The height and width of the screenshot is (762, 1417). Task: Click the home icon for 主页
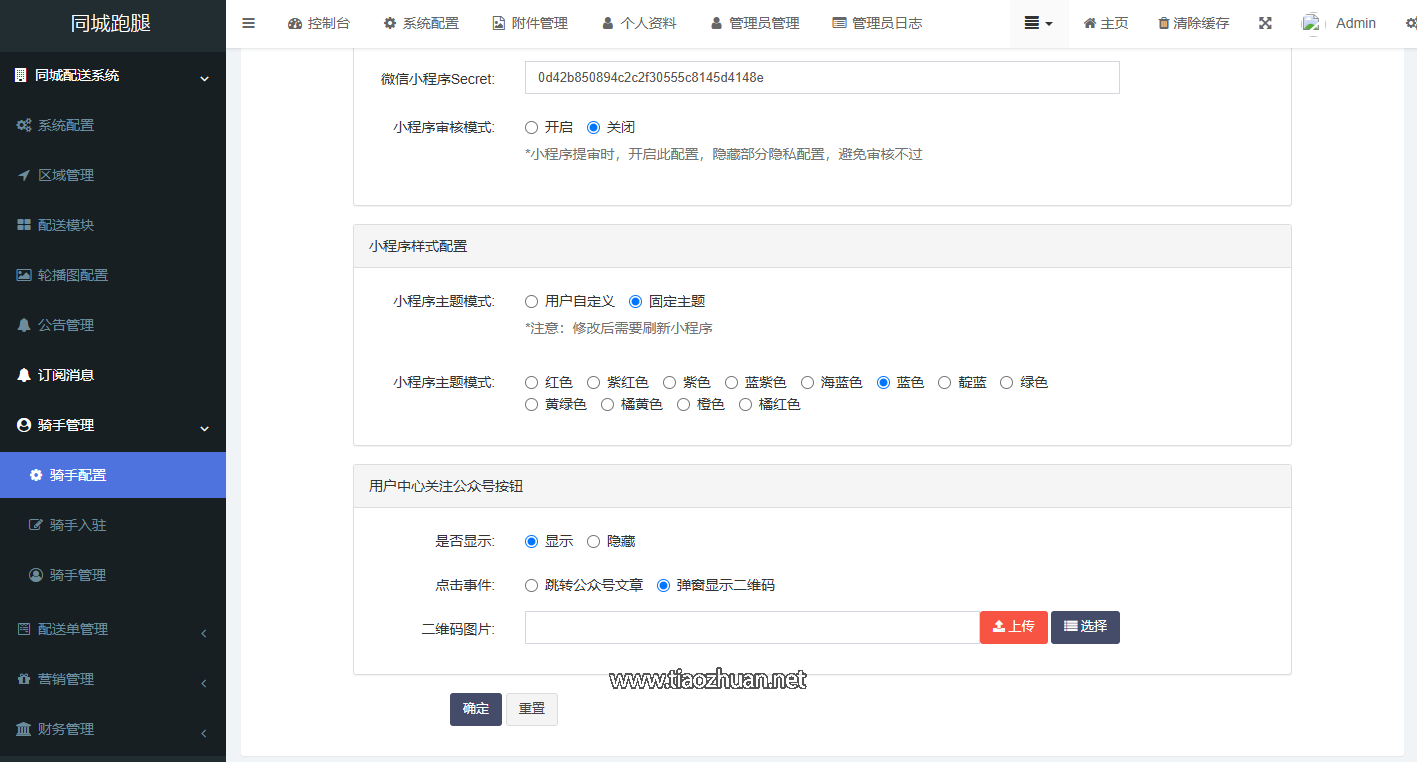[x=1090, y=23]
